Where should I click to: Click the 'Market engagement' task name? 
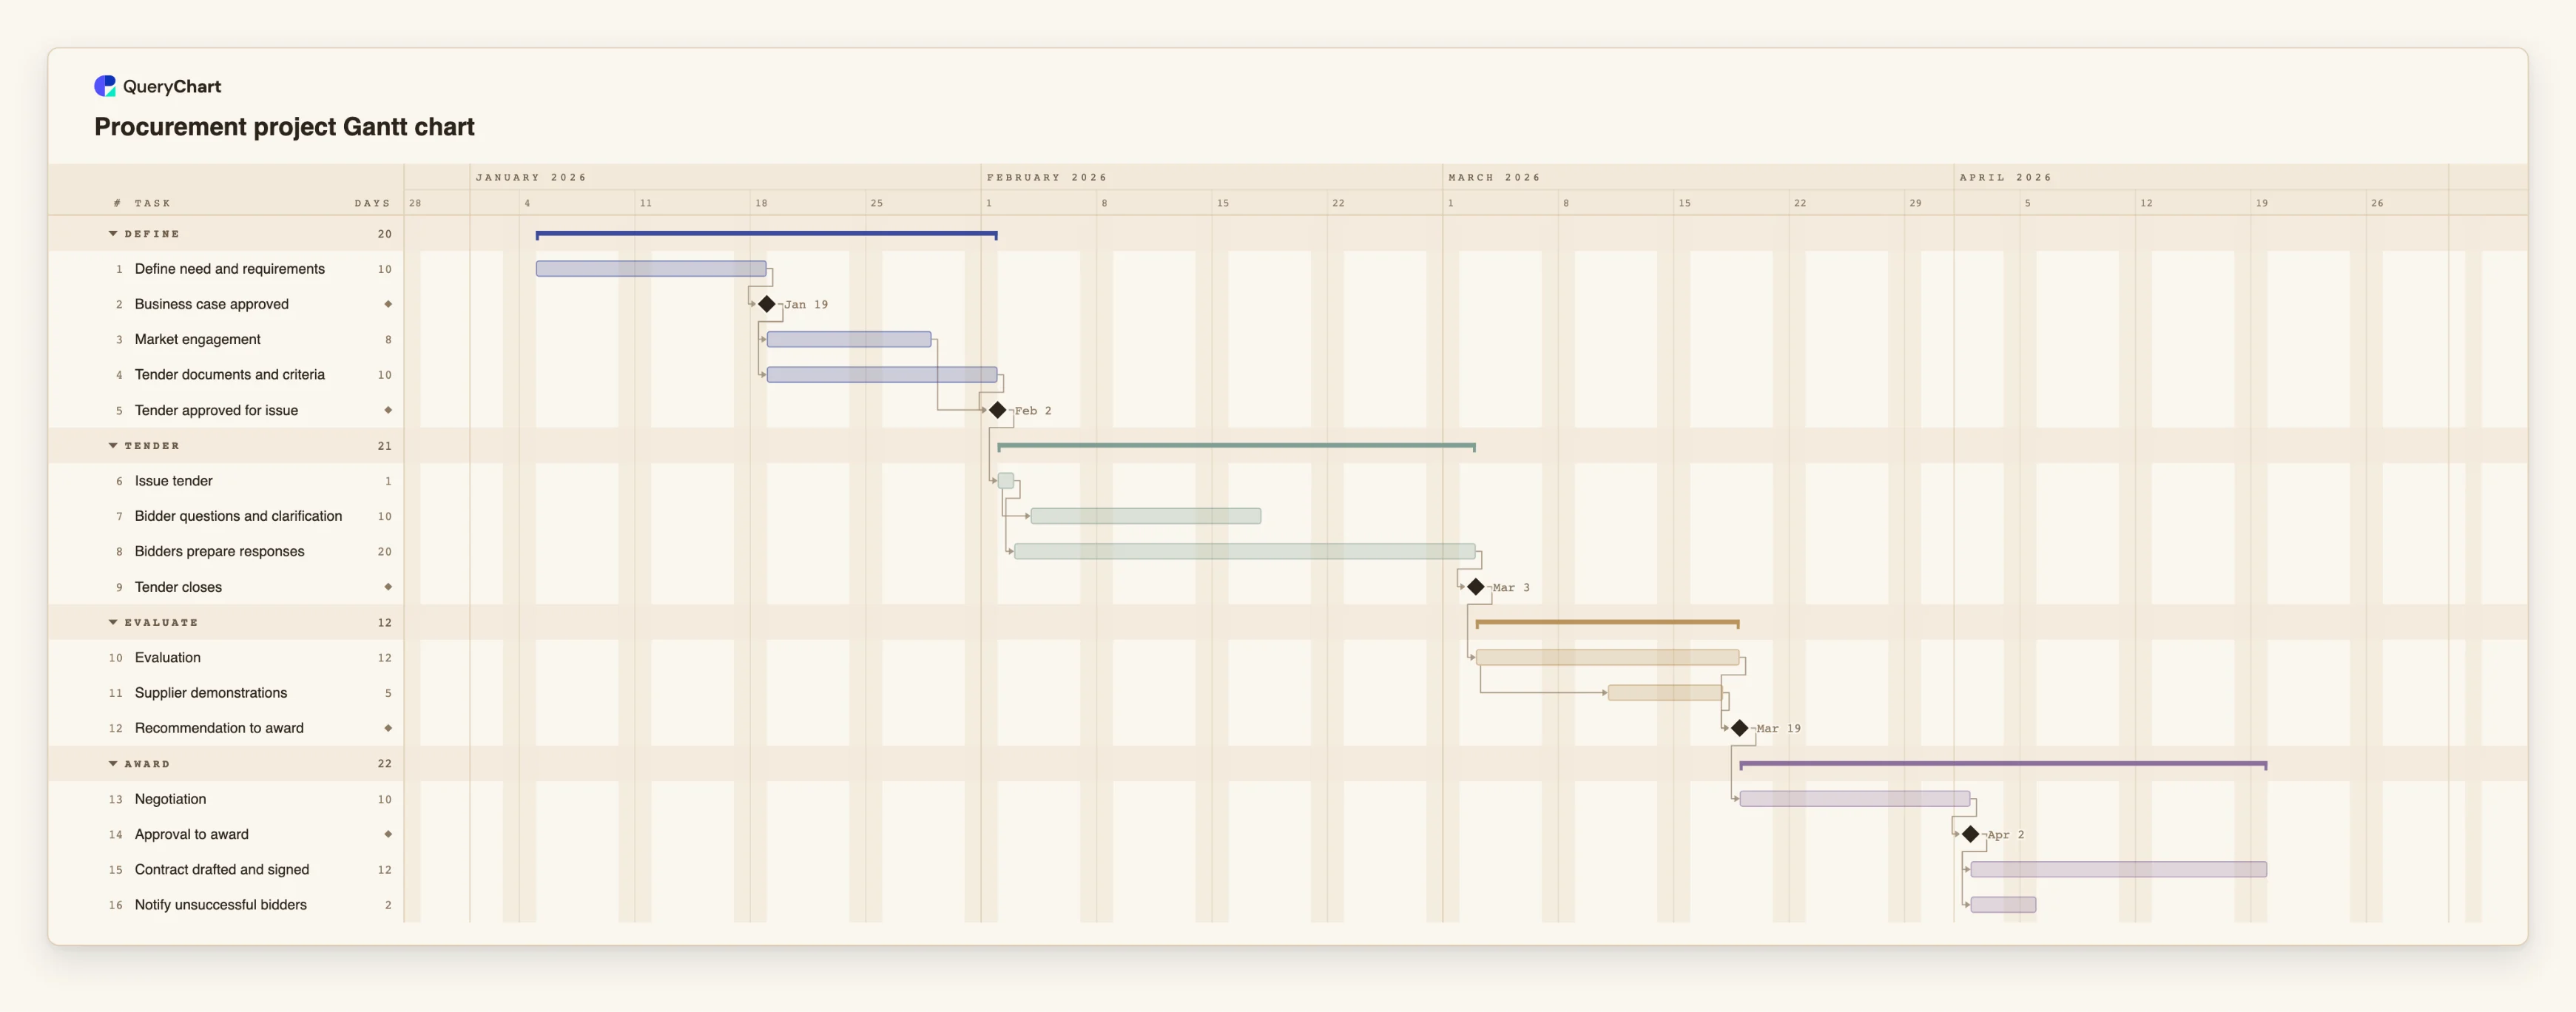tap(198, 339)
